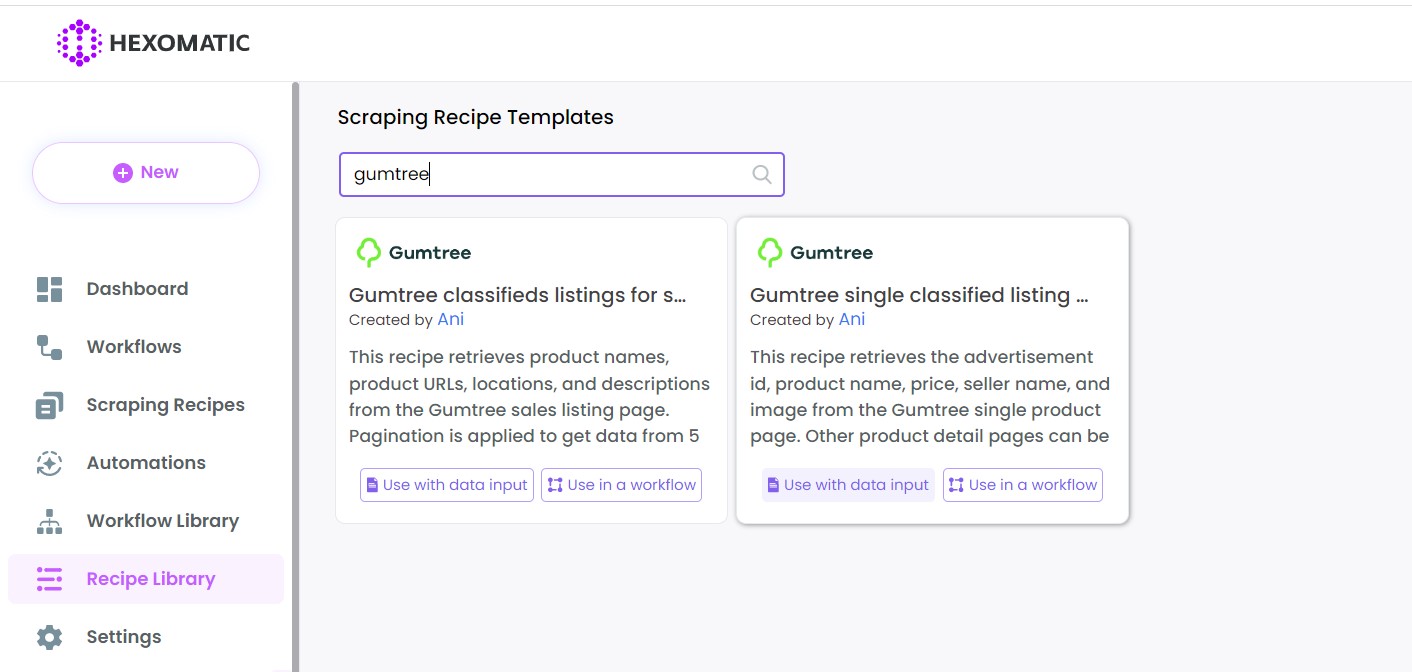This screenshot has height=672, width=1412.
Task: Use single classified listing with data input
Action: (x=848, y=485)
